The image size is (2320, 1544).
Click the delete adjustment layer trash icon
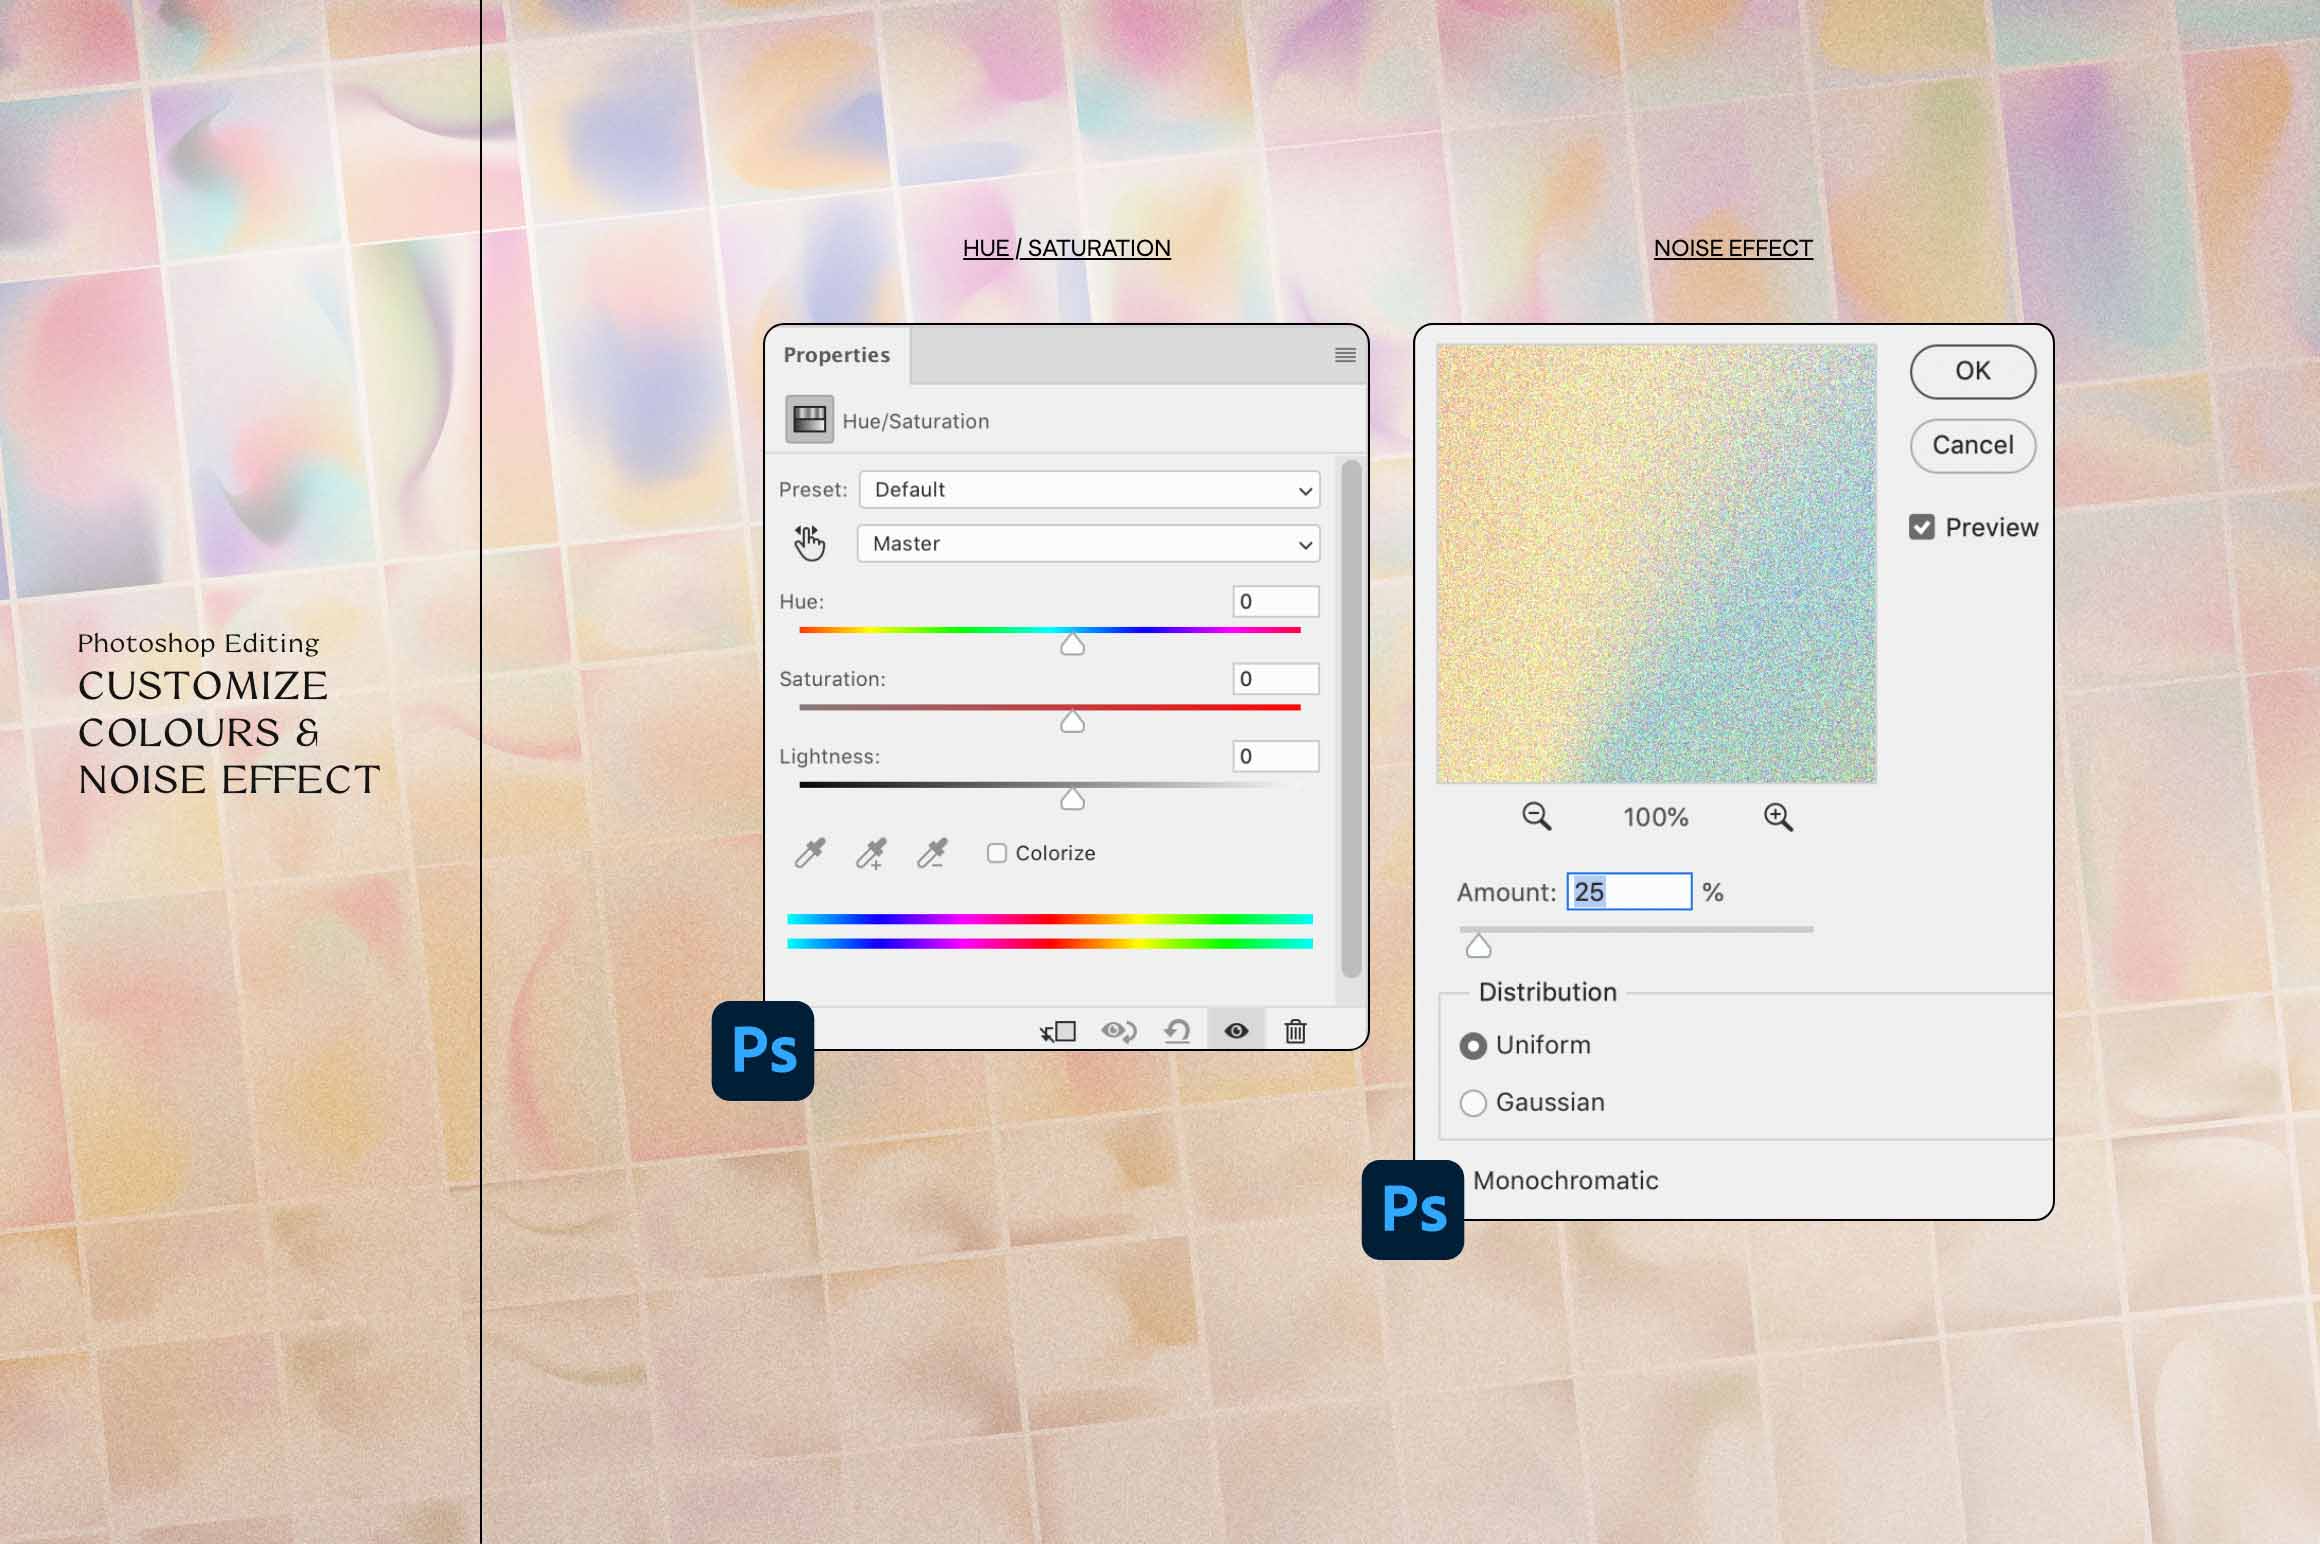coord(1297,1030)
